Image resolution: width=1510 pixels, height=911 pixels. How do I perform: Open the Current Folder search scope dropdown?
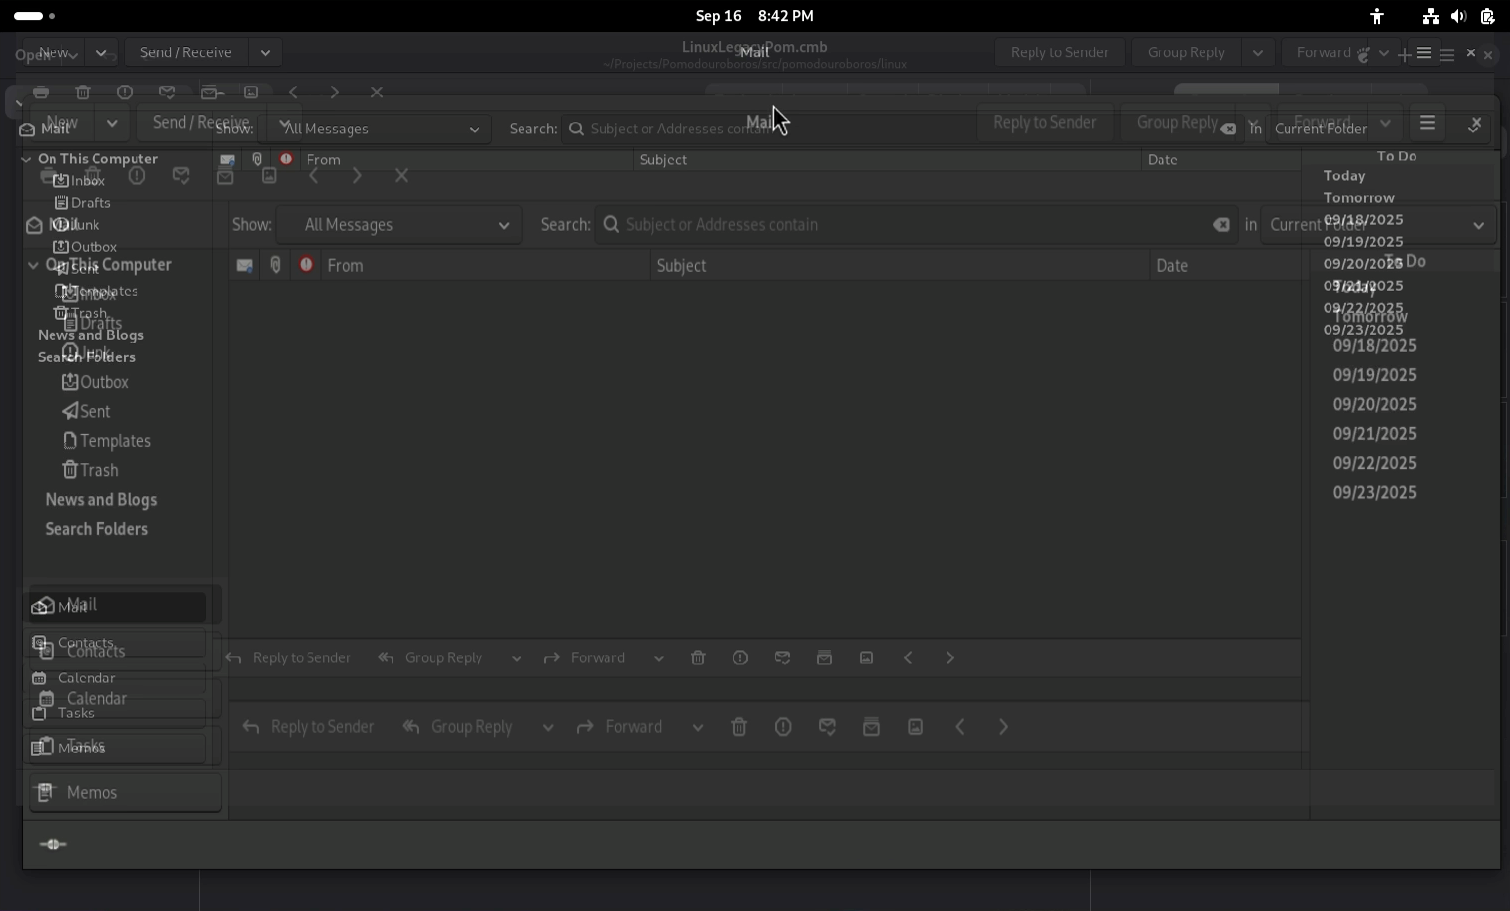[x=1378, y=225]
